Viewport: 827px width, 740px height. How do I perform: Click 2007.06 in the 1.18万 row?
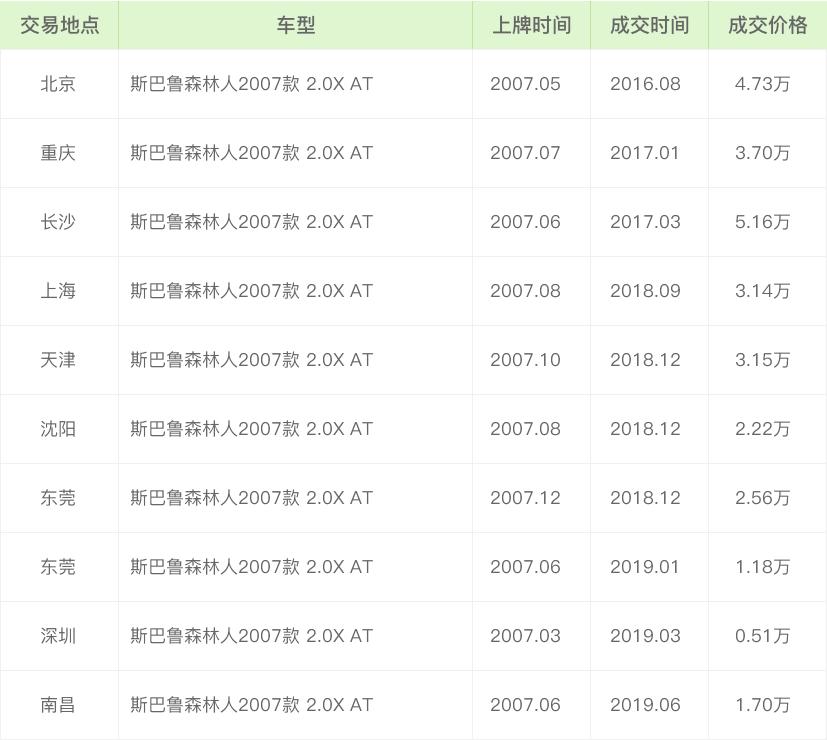tap(525, 567)
